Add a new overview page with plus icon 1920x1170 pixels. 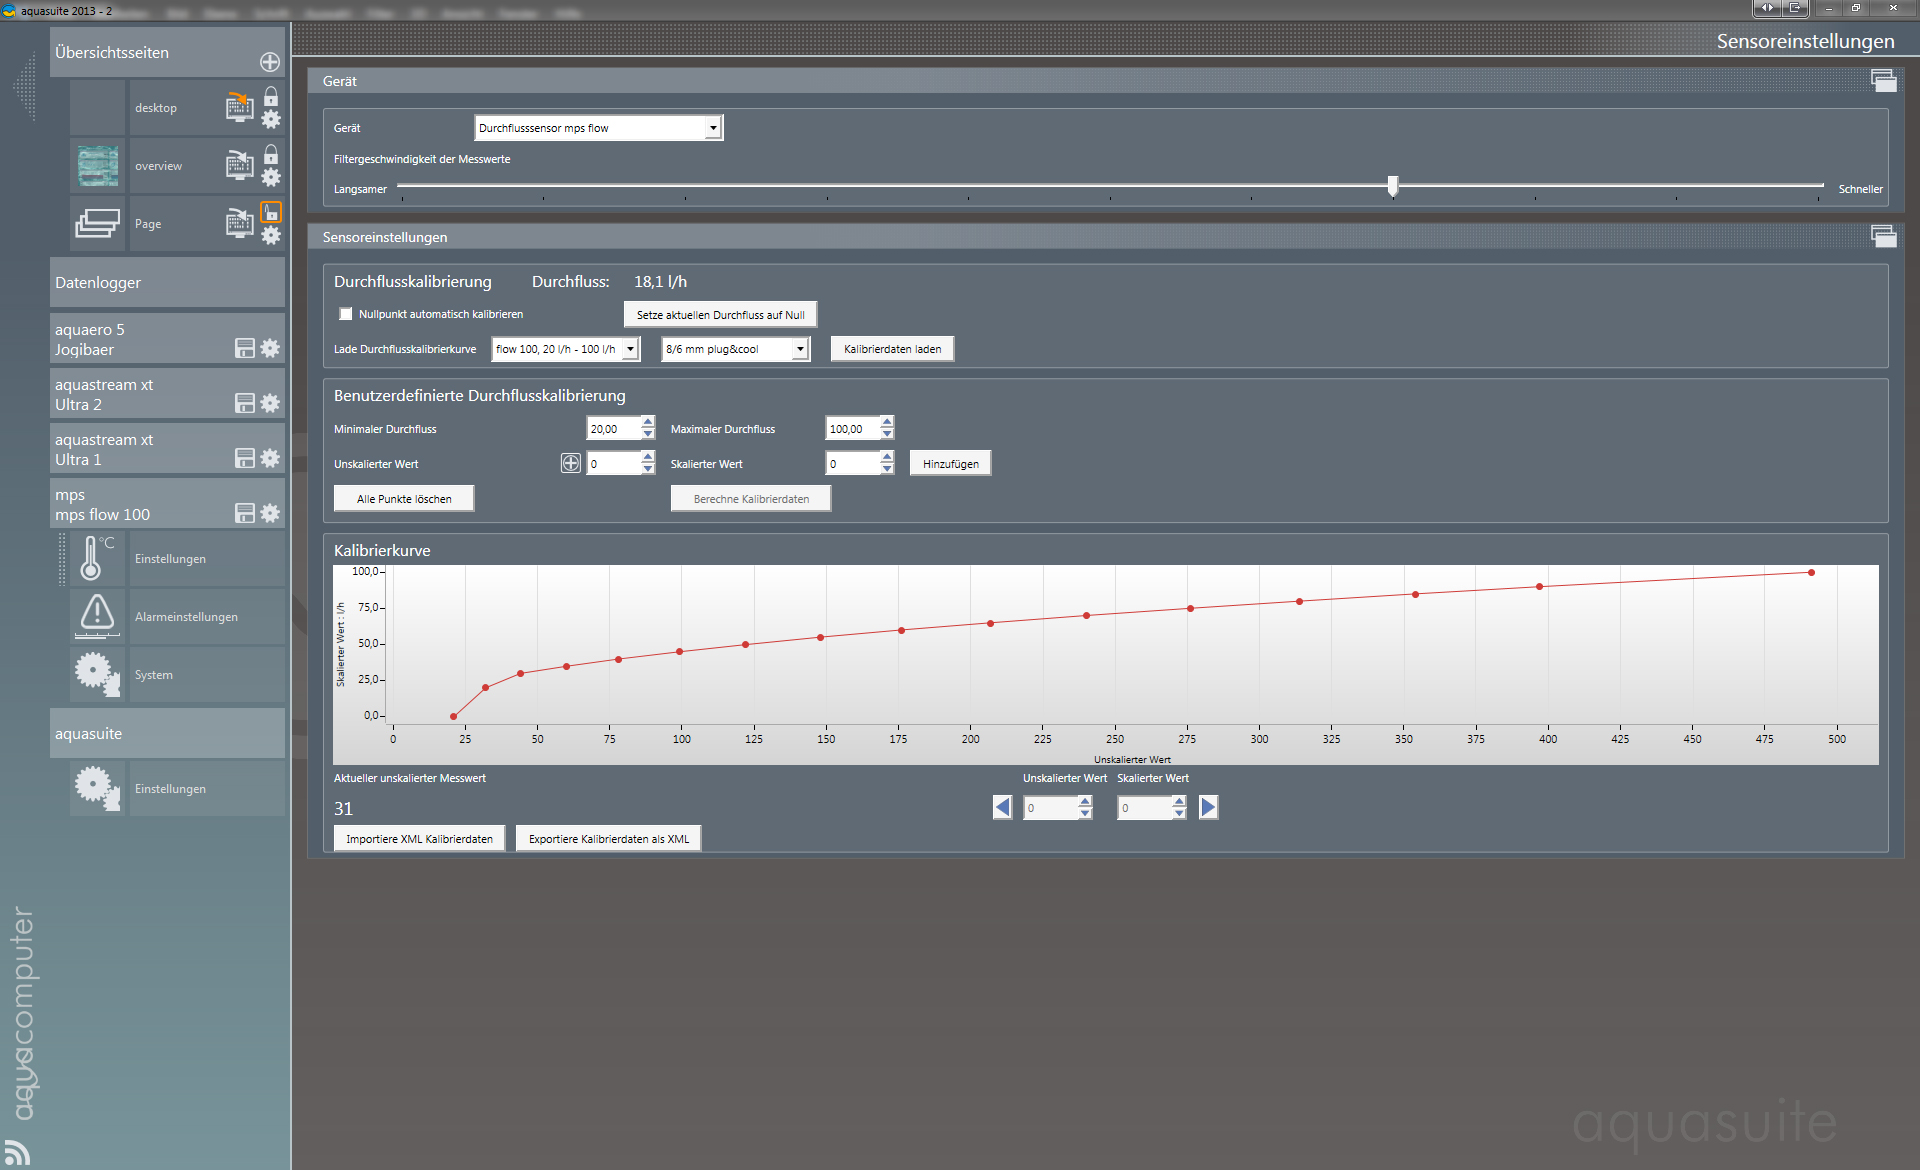270,62
